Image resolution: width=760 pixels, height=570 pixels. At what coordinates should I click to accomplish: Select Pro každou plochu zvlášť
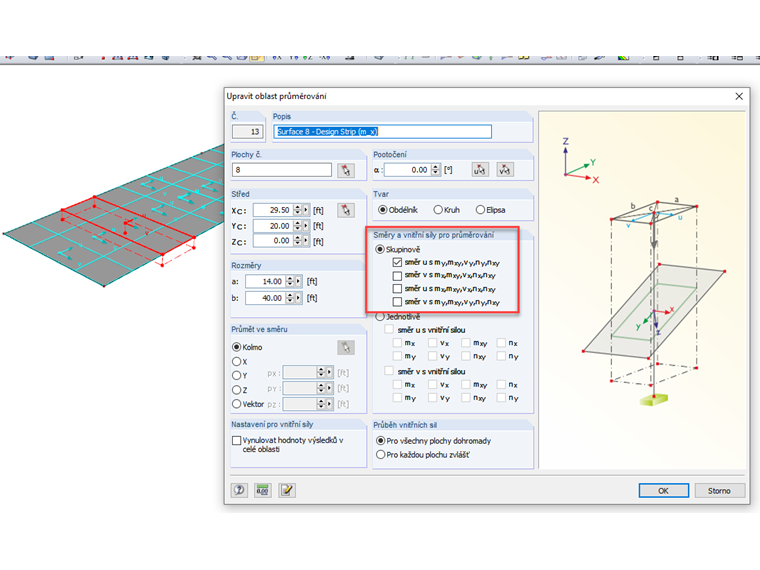pos(380,455)
